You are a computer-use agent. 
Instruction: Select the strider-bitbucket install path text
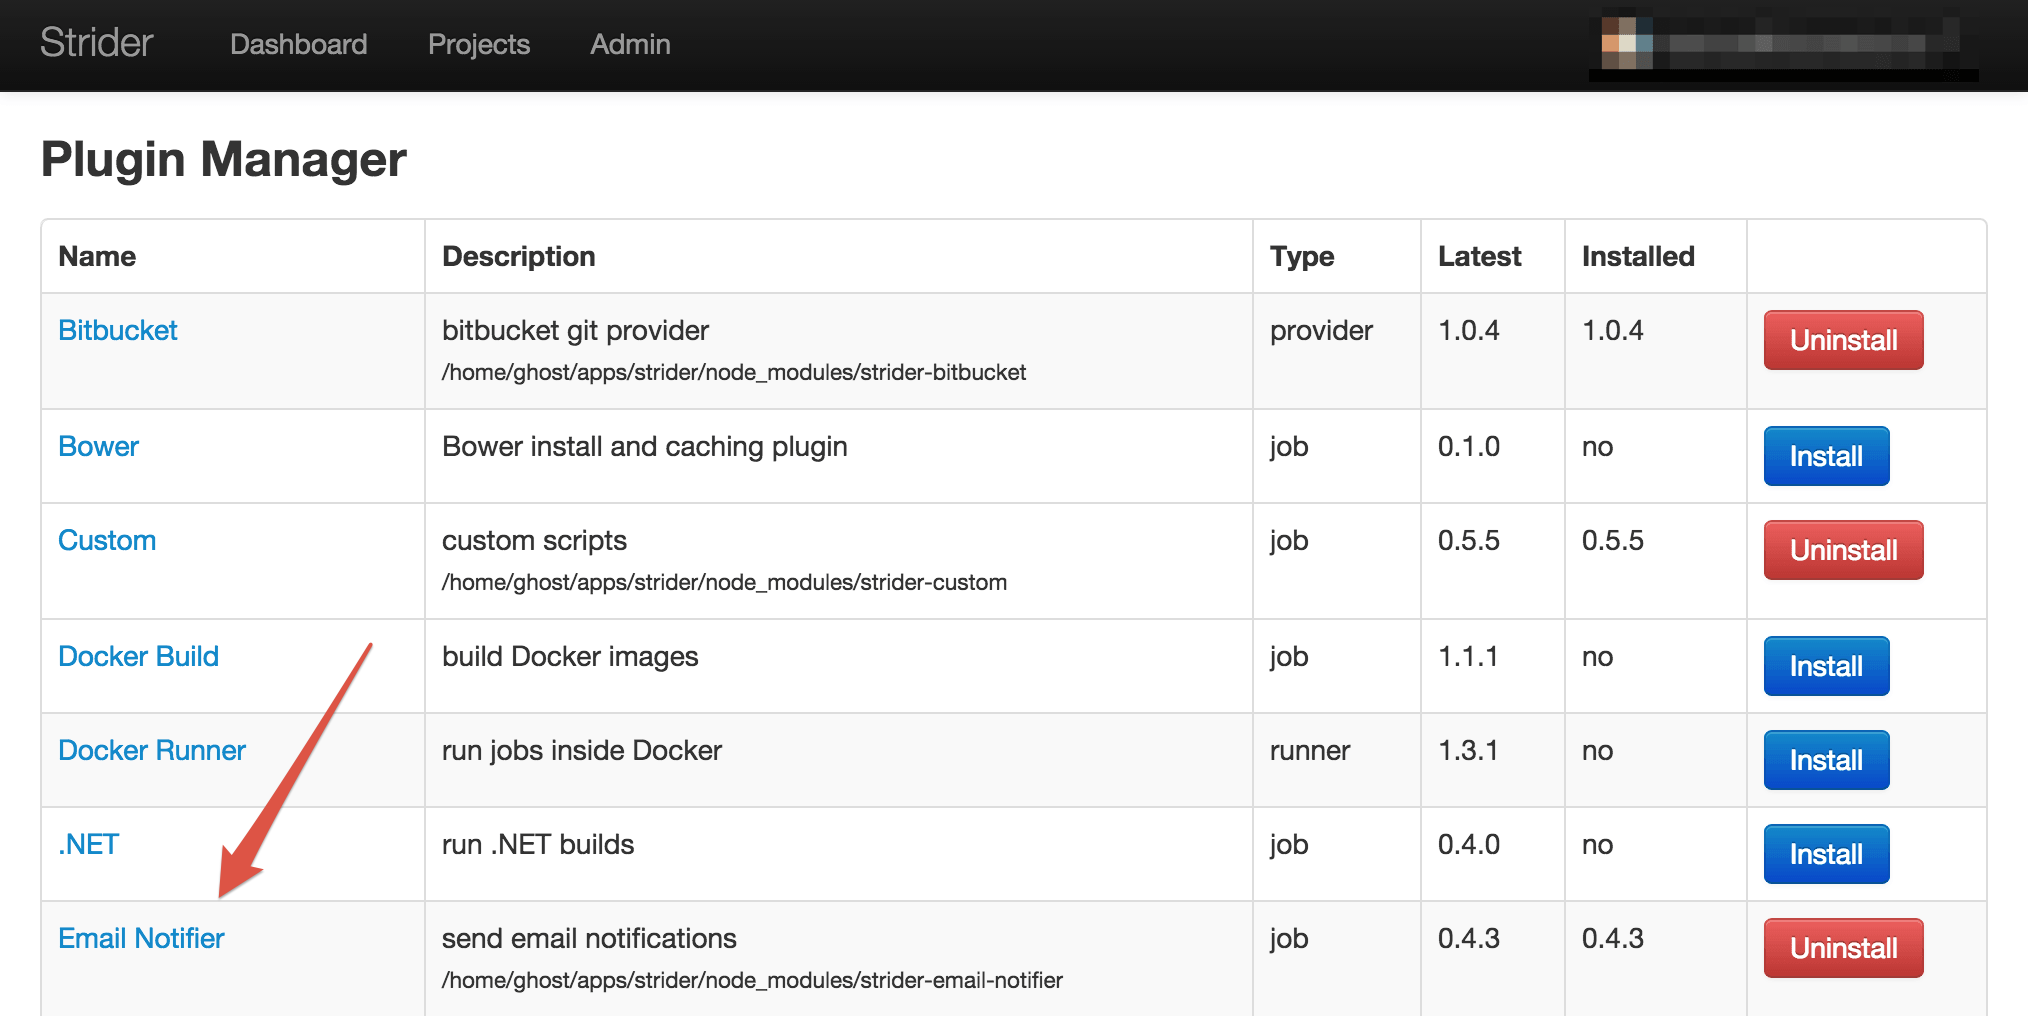pos(734,372)
